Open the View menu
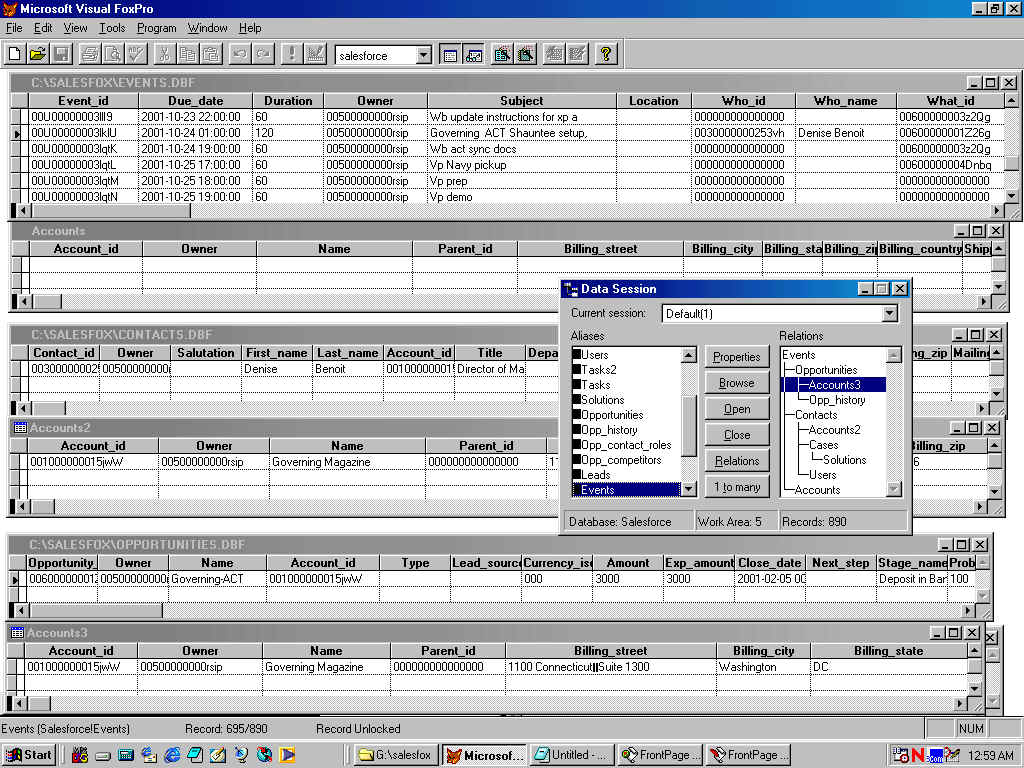This screenshot has width=1024, height=768. click(x=75, y=28)
